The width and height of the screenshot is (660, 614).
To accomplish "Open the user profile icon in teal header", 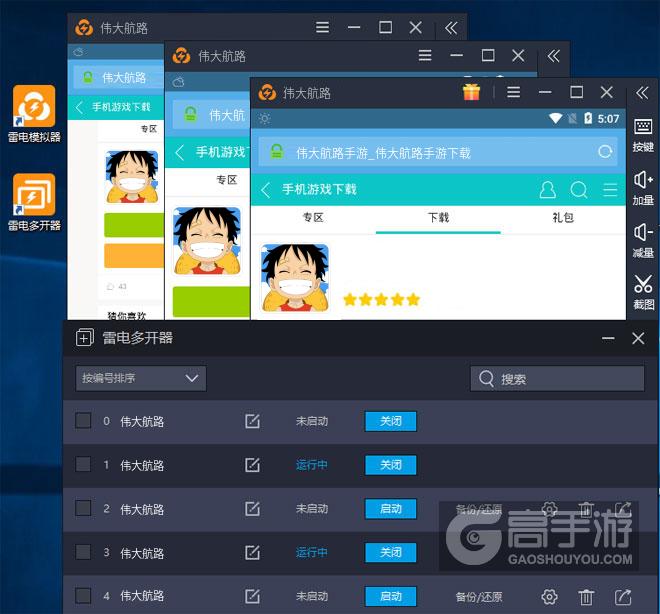I will [x=547, y=190].
